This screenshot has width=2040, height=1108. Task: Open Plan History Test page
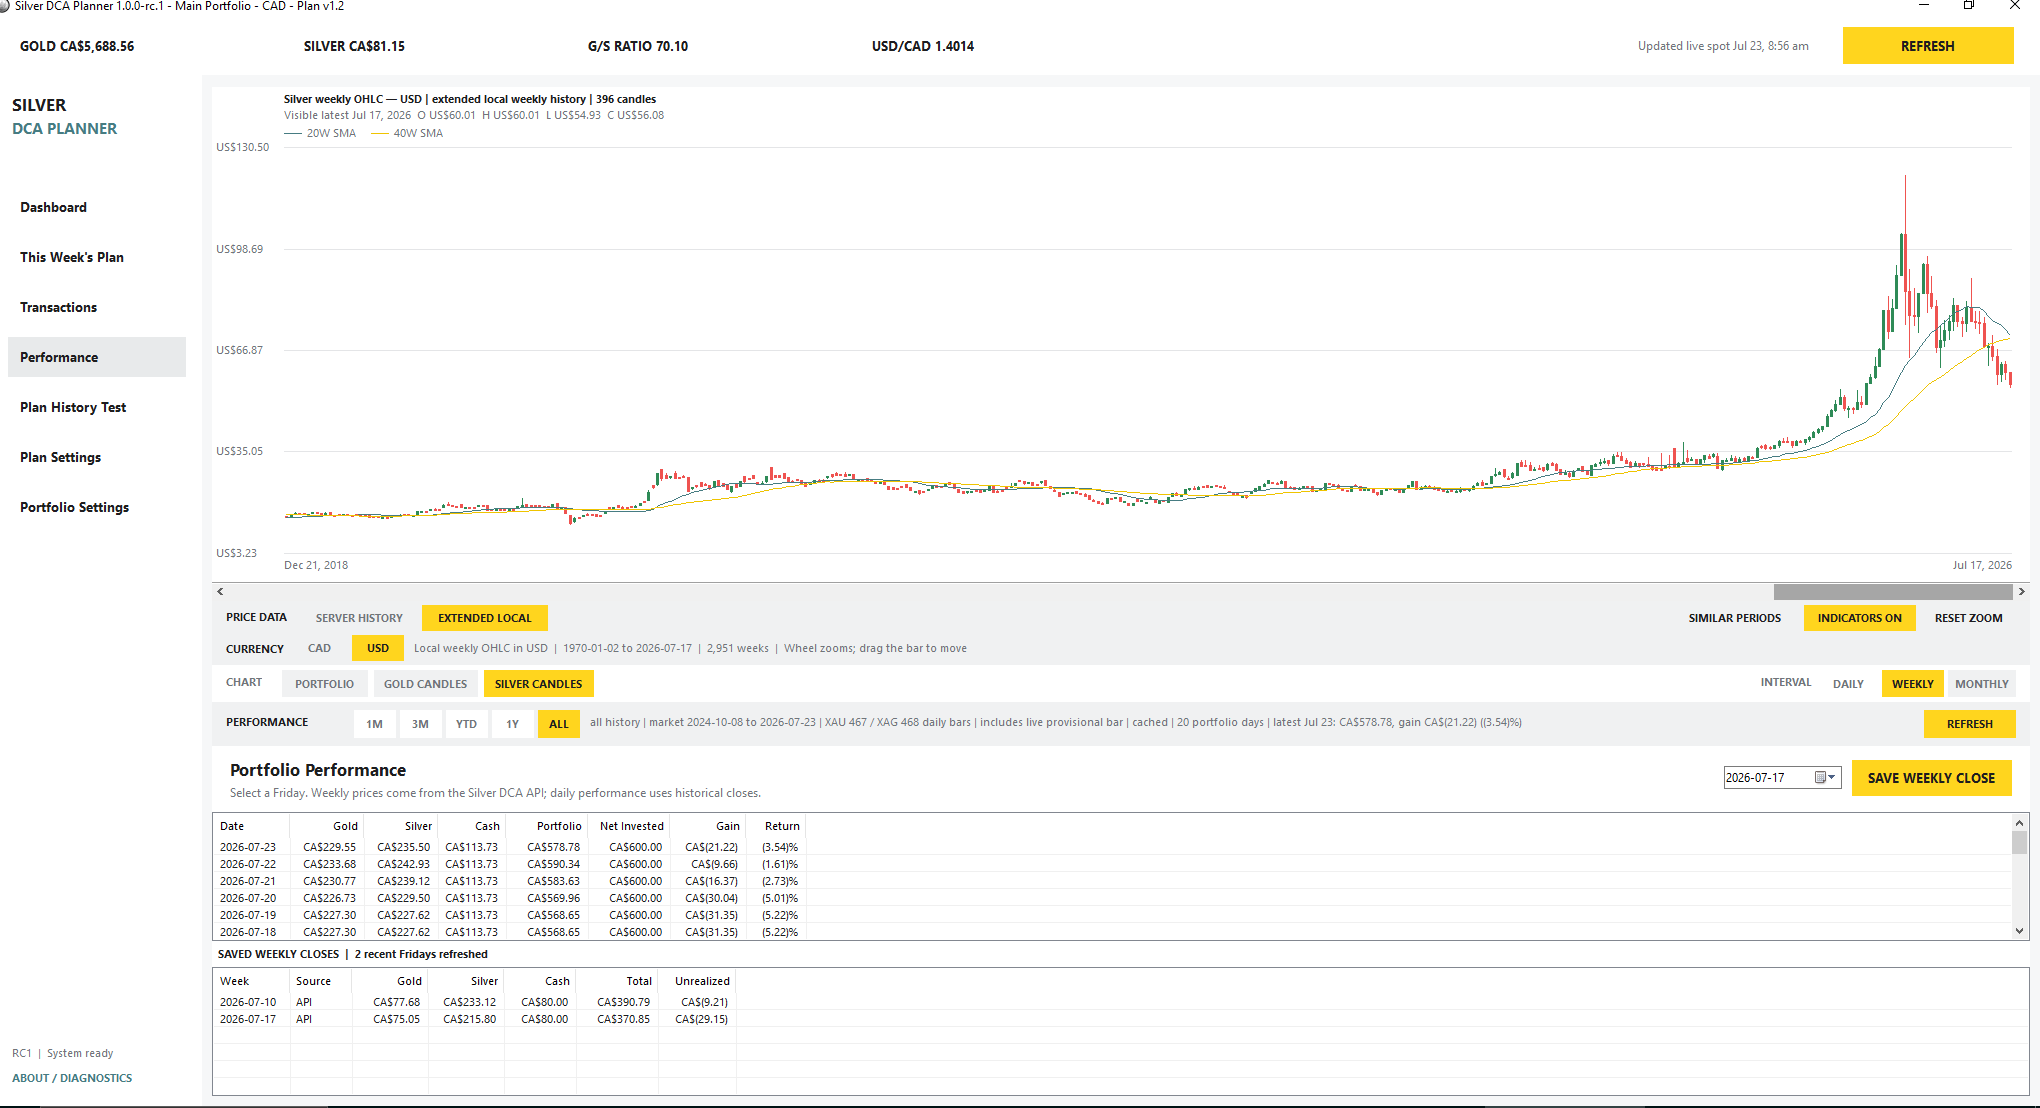(97, 407)
